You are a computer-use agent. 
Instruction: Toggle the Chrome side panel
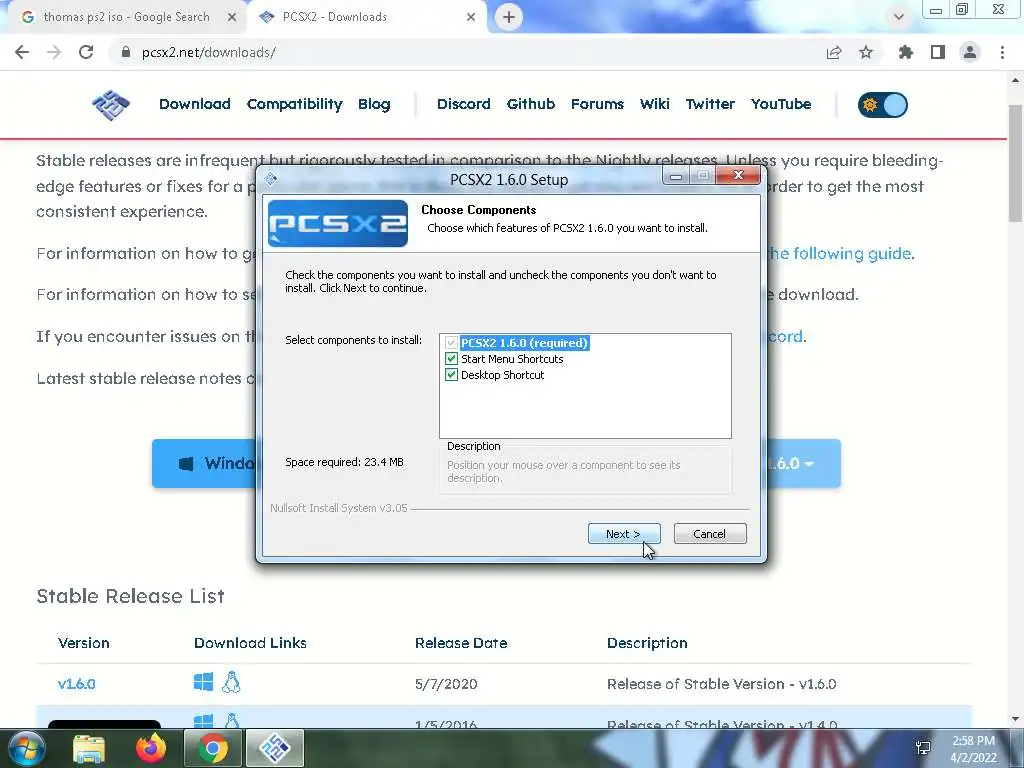[x=938, y=52]
